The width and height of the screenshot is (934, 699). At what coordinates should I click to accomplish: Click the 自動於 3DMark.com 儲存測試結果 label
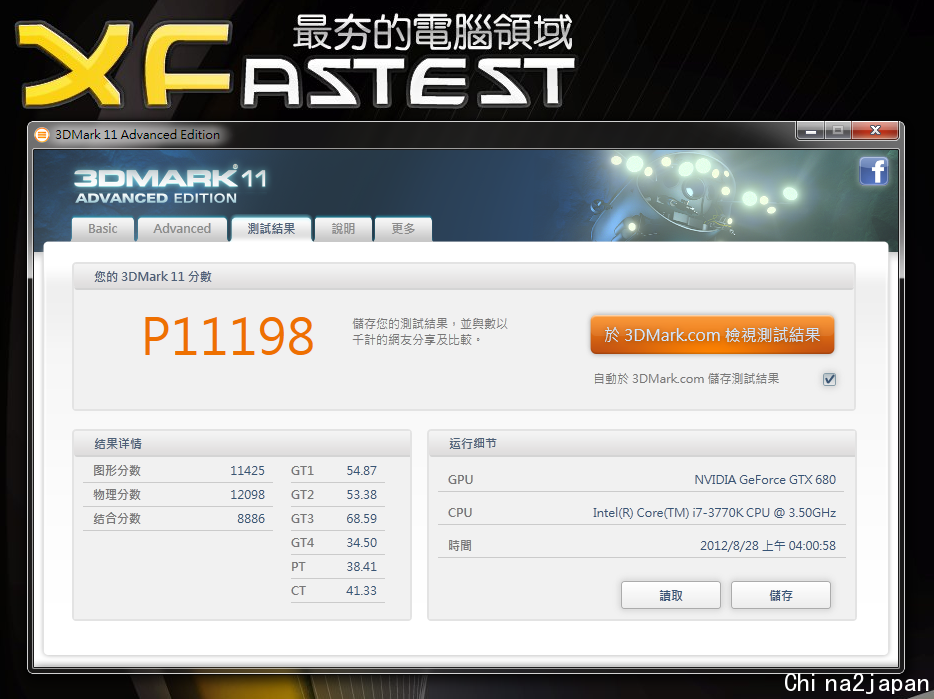point(686,379)
